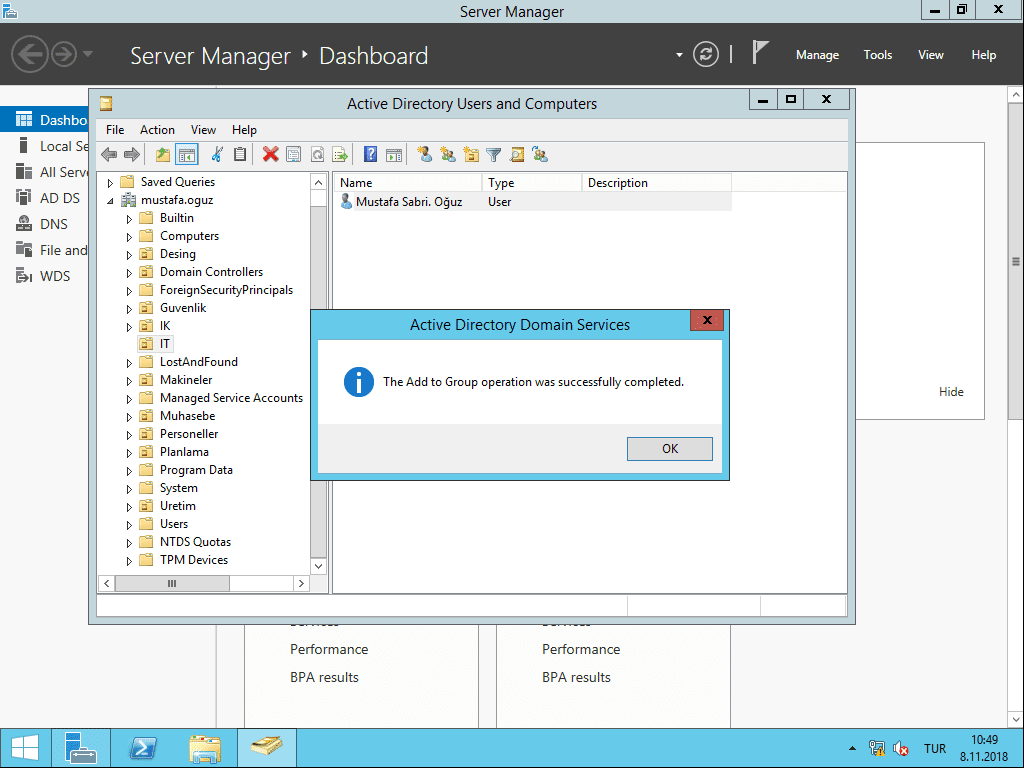Open Properties via toolbar icon
Screen dimensions: 1024x768
click(294, 155)
